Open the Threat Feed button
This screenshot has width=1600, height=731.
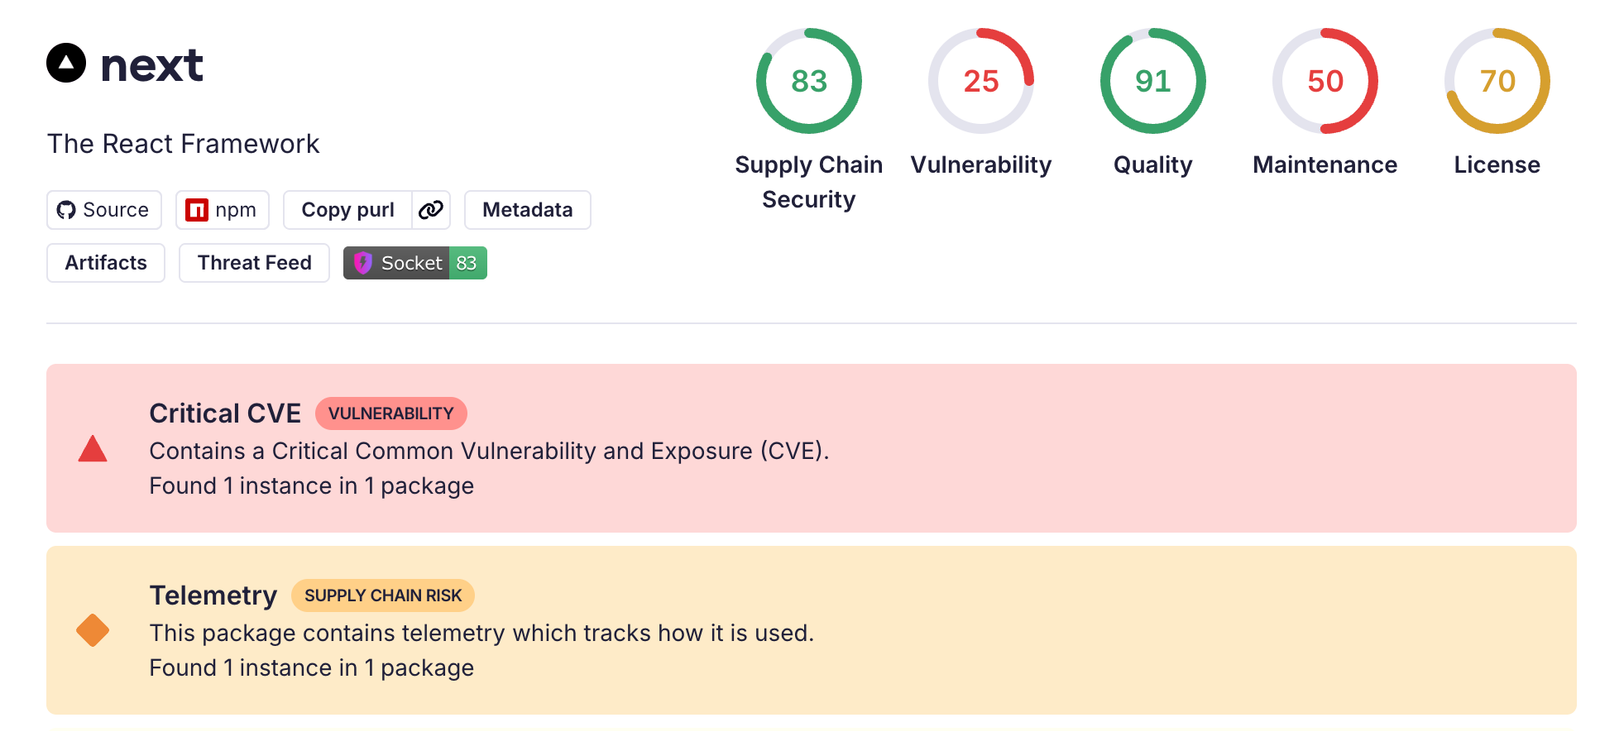pos(254,263)
